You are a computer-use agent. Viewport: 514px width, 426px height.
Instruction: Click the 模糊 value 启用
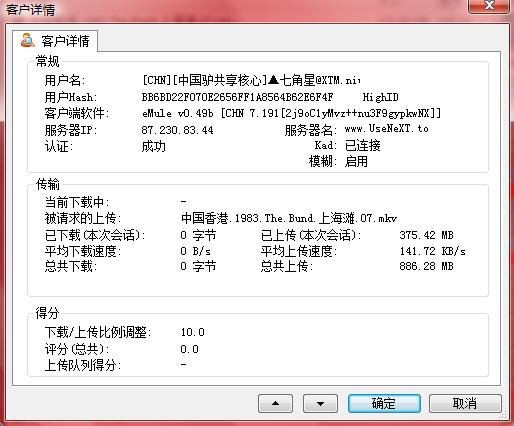click(x=356, y=161)
